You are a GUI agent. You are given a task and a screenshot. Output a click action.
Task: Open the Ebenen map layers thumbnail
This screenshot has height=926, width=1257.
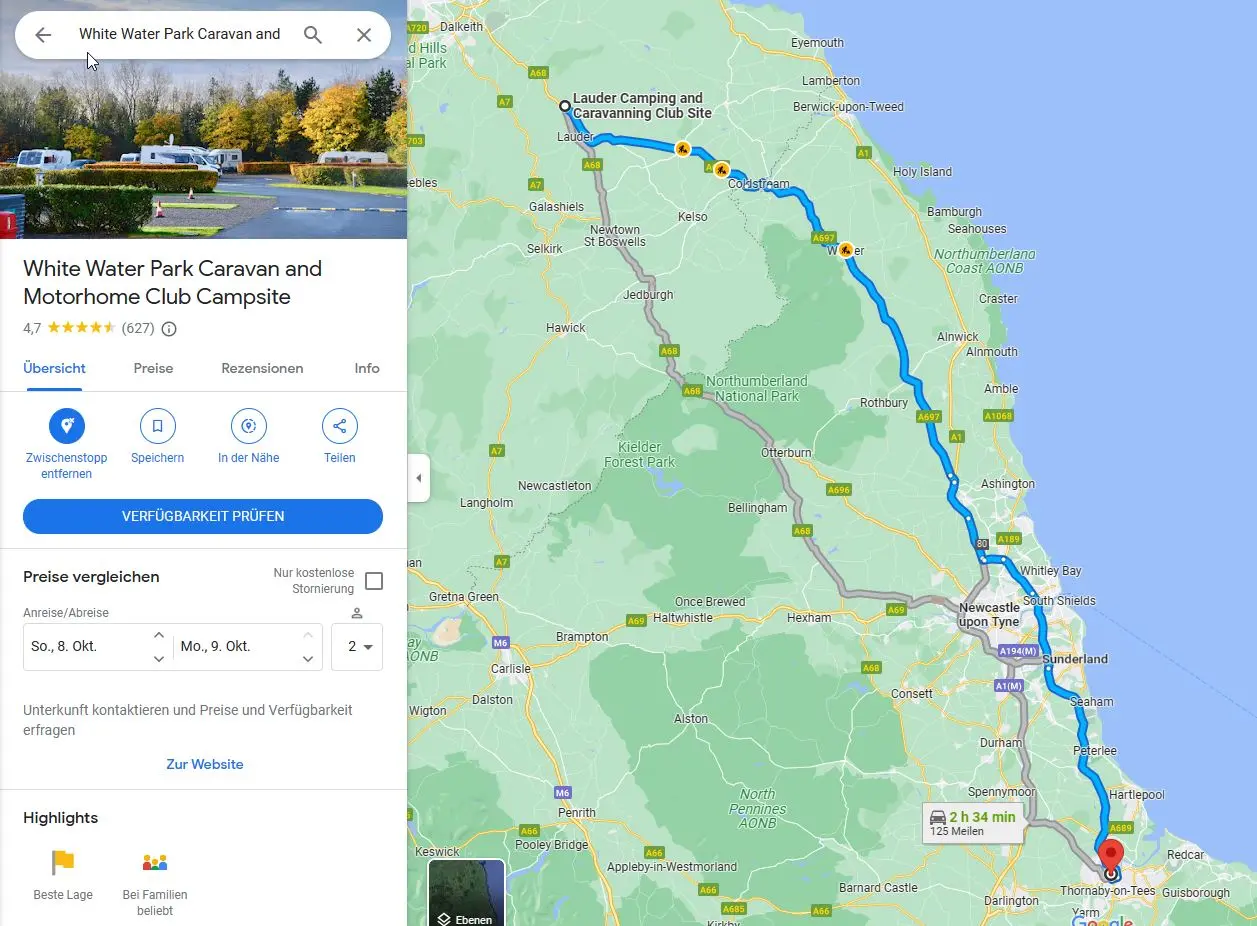[467, 894]
